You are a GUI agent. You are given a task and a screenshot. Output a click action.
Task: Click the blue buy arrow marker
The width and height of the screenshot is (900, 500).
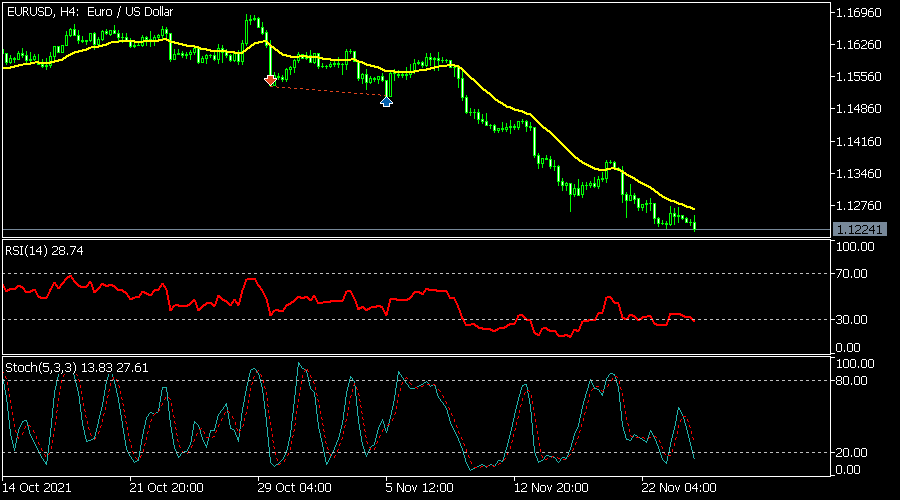tap(386, 102)
